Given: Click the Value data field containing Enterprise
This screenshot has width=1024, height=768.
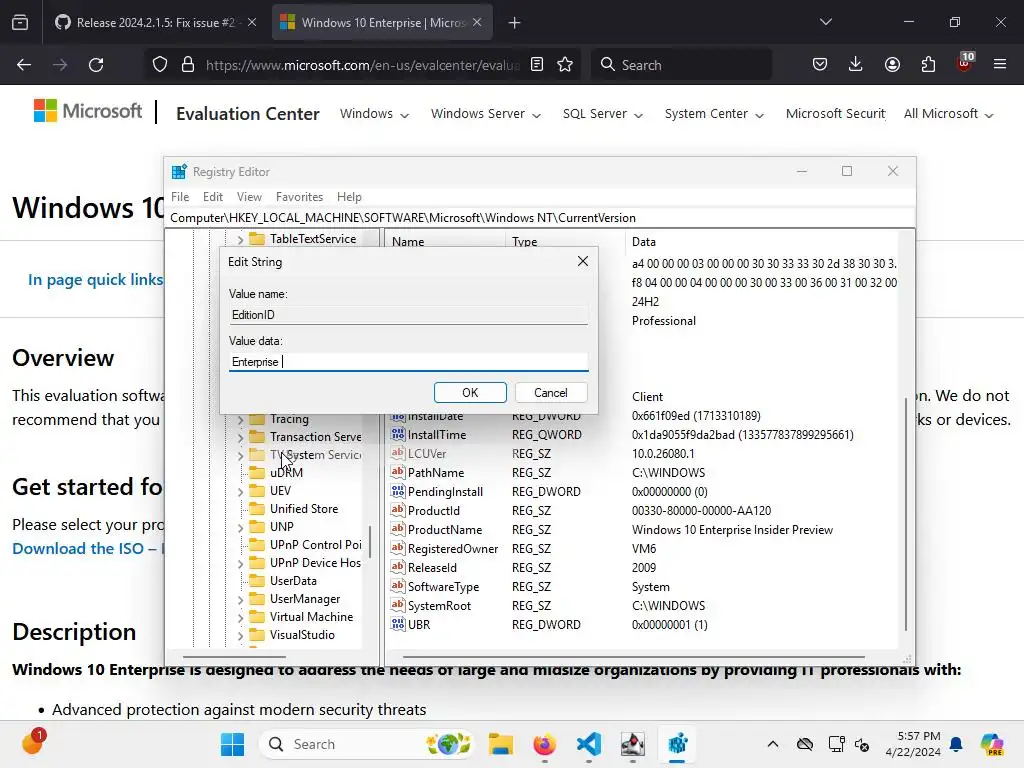Looking at the screenshot, I should coord(409,362).
